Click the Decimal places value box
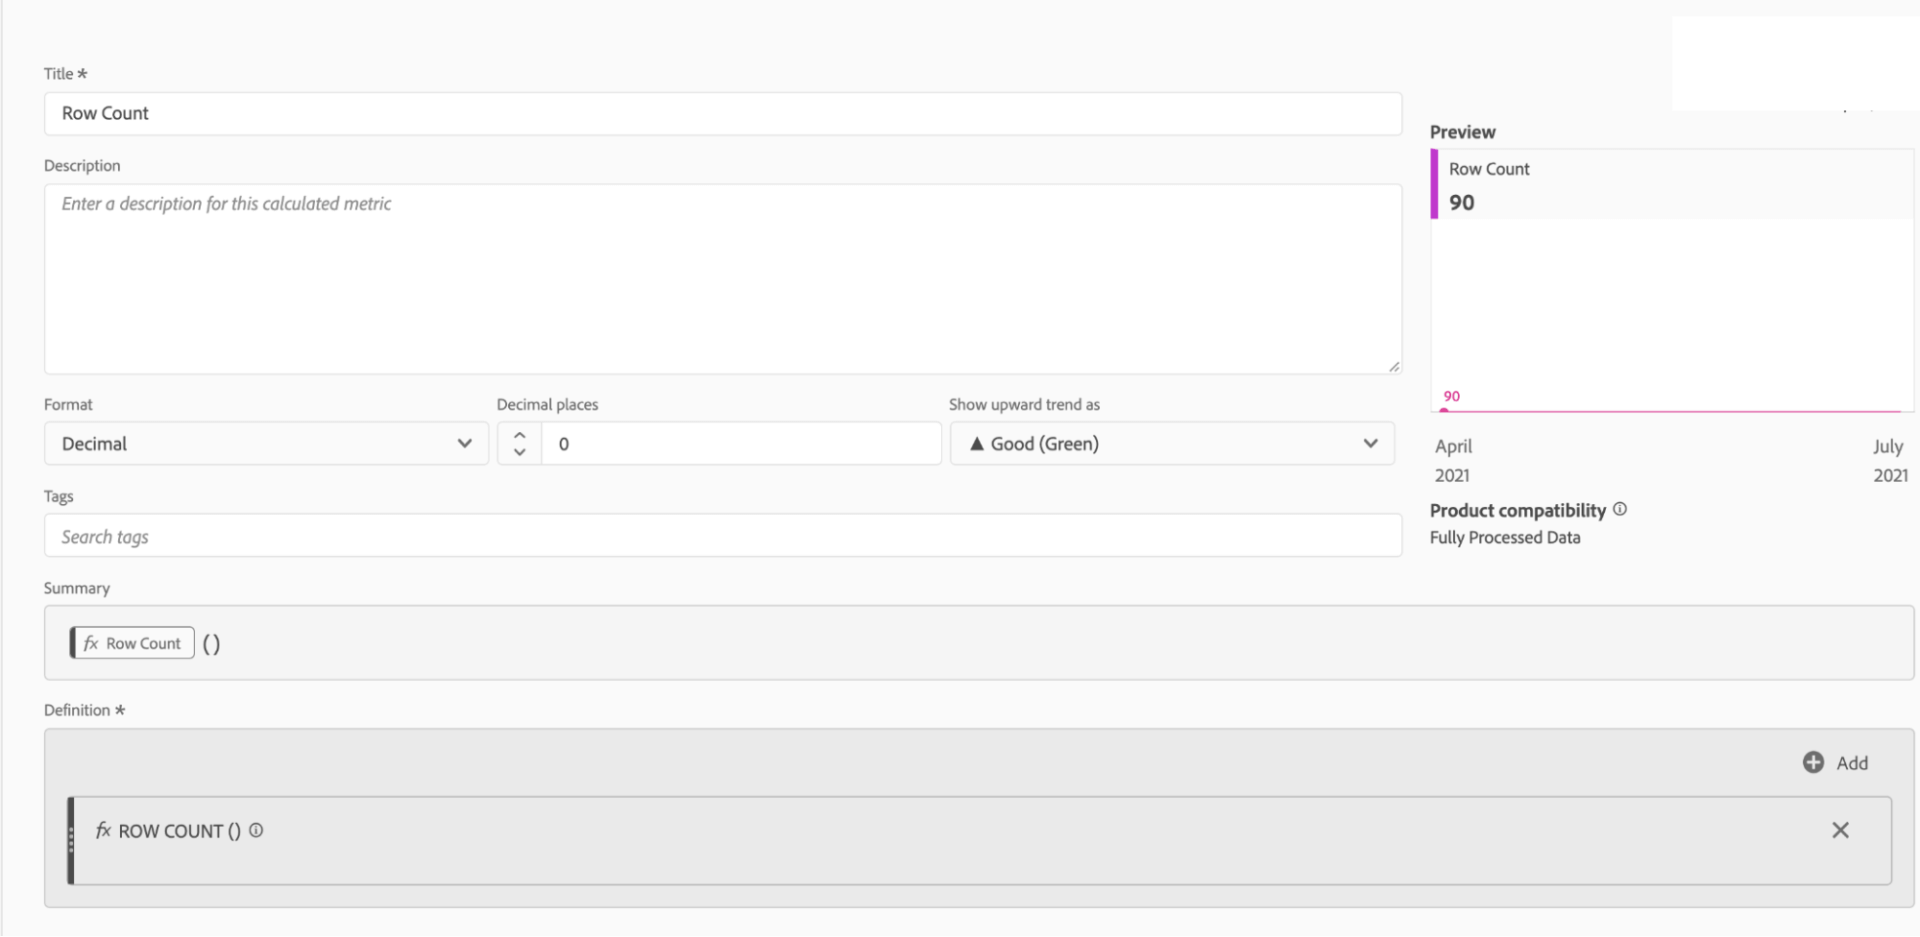The height and width of the screenshot is (937, 1920). point(740,443)
